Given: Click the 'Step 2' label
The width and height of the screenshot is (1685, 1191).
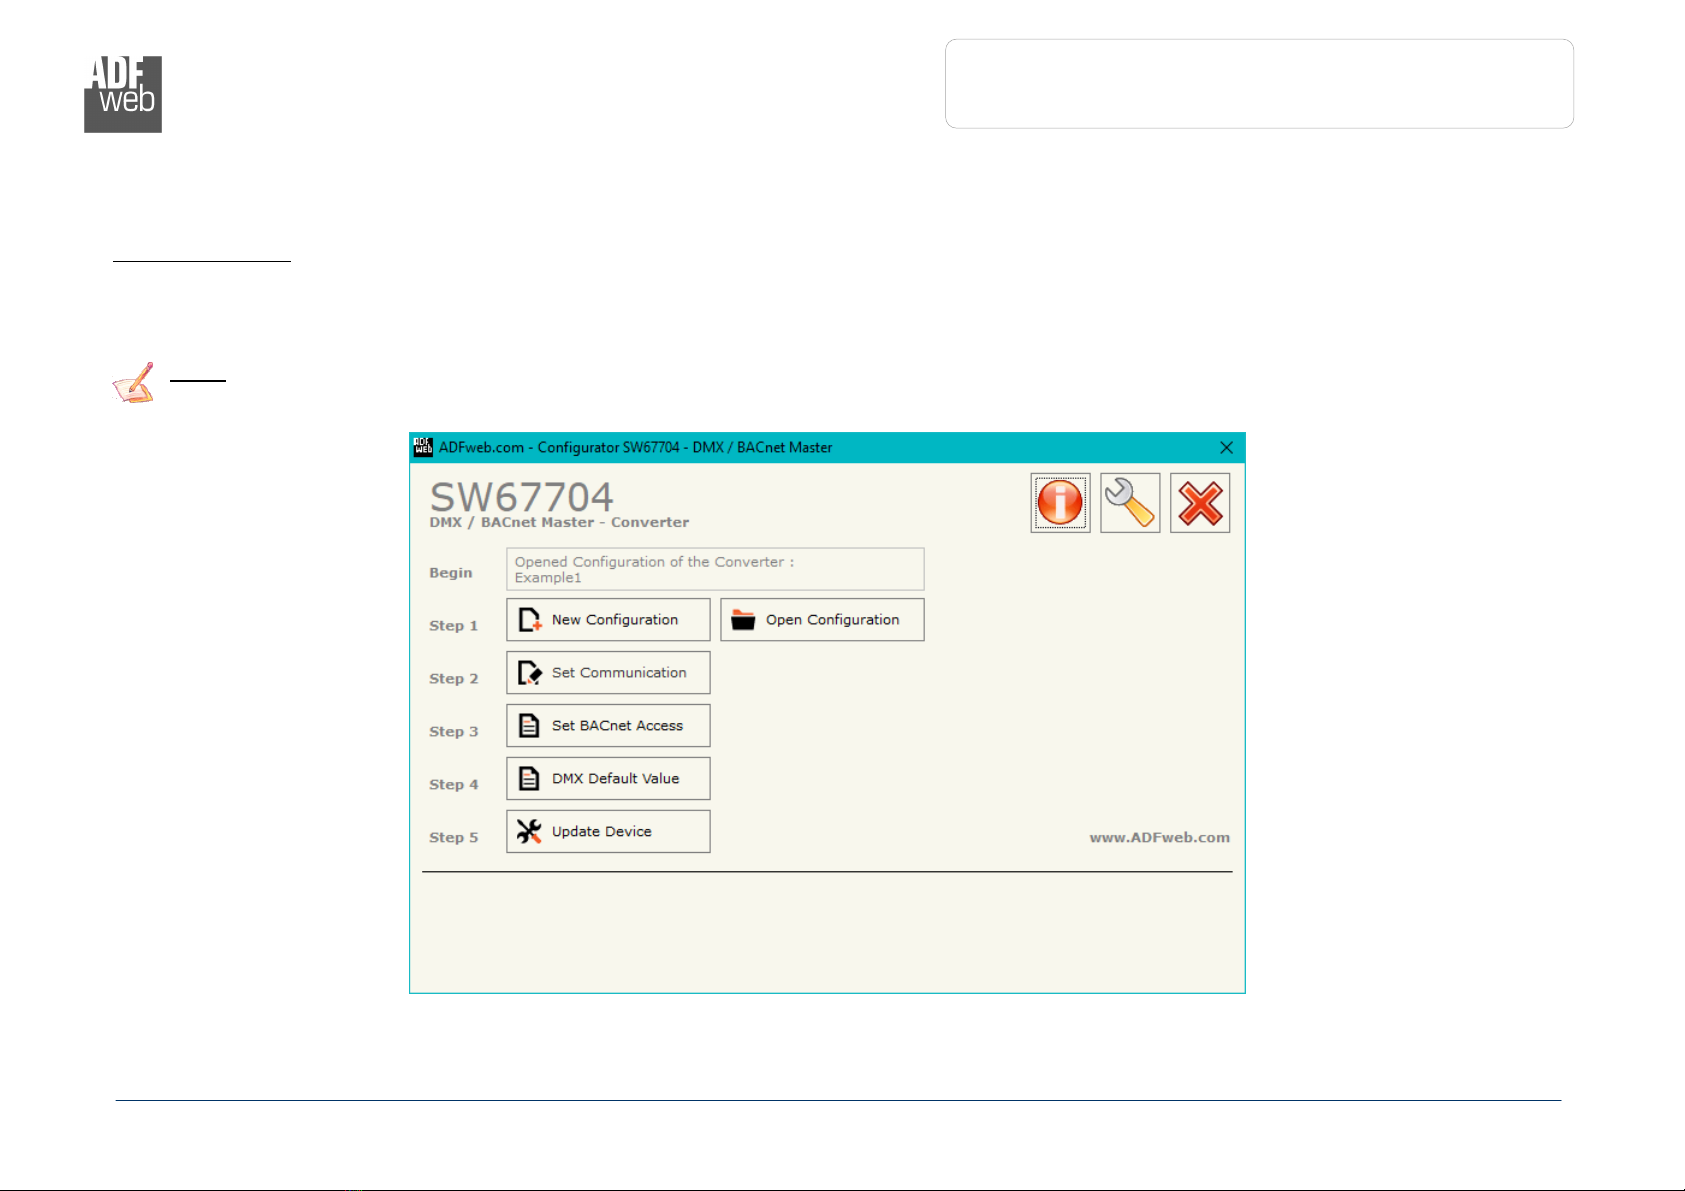Looking at the screenshot, I should [454, 679].
